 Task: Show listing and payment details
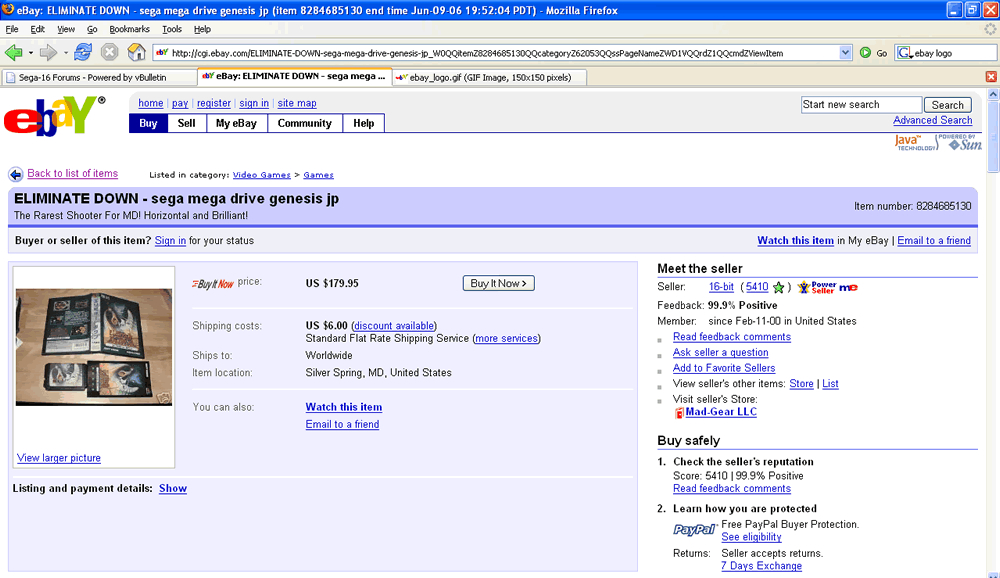173,488
